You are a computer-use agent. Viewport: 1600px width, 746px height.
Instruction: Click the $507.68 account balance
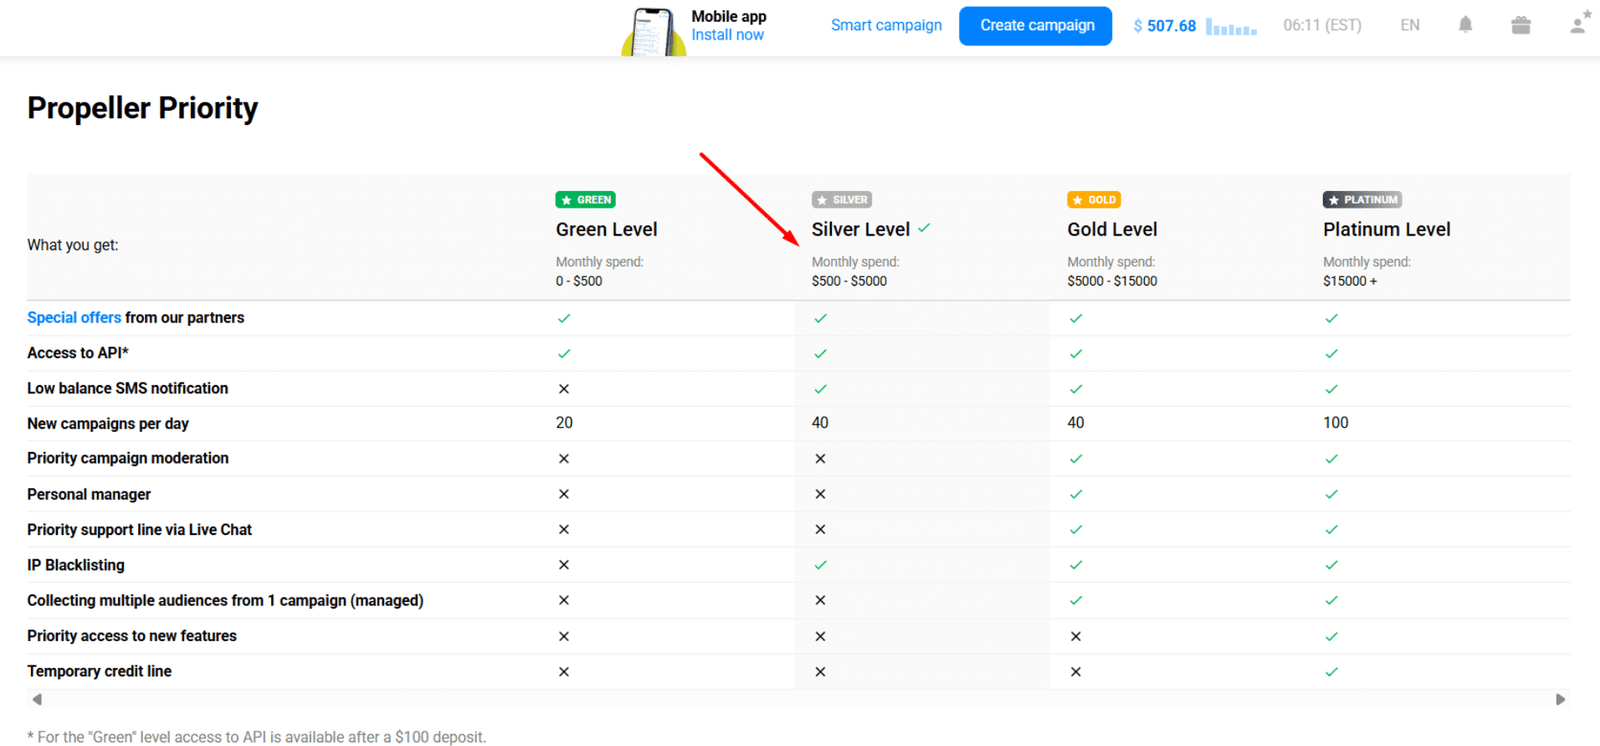(1164, 26)
